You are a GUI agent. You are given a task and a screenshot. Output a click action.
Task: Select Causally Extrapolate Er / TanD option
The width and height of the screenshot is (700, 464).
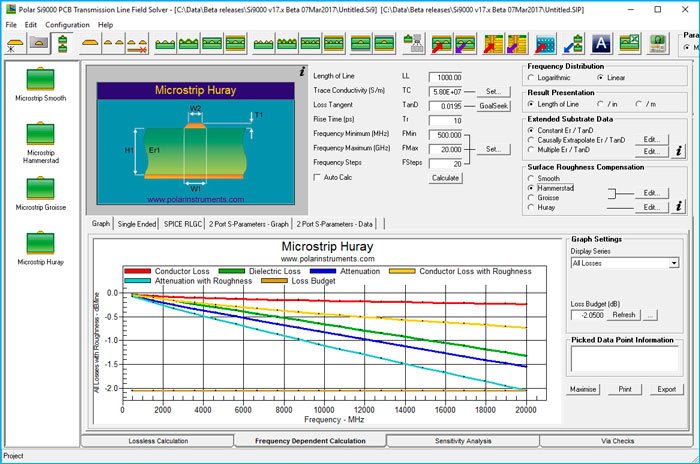click(531, 140)
